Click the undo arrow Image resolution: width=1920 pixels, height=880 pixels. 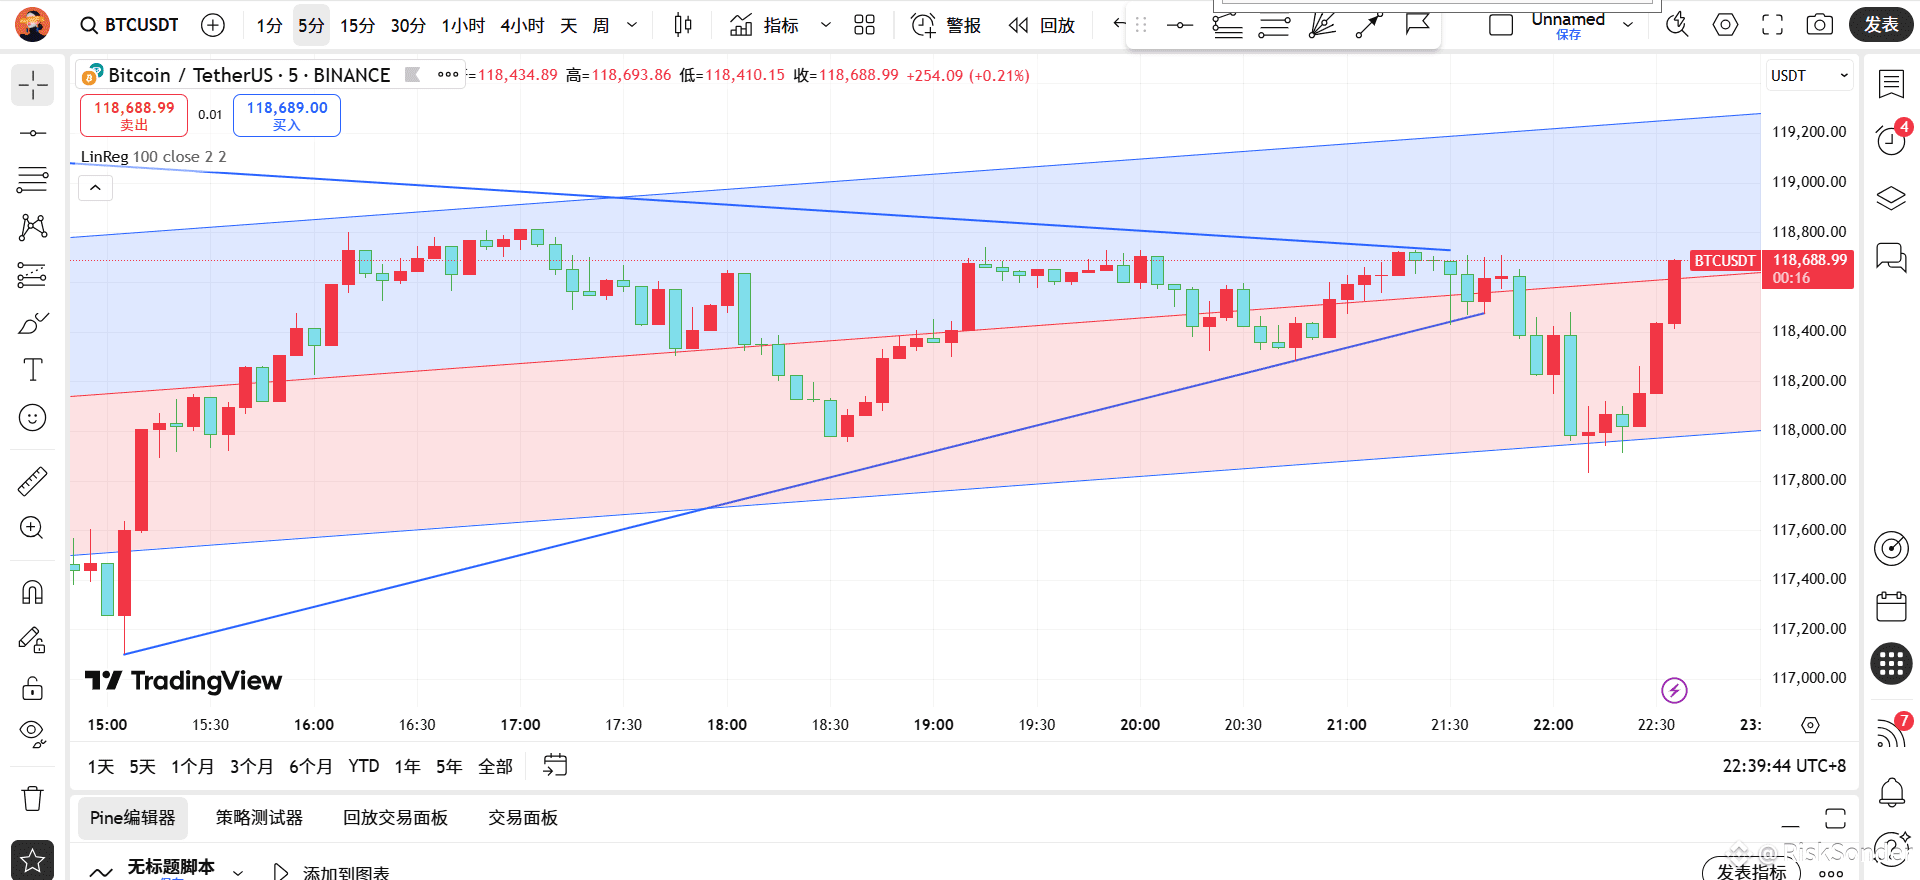click(1118, 24)
